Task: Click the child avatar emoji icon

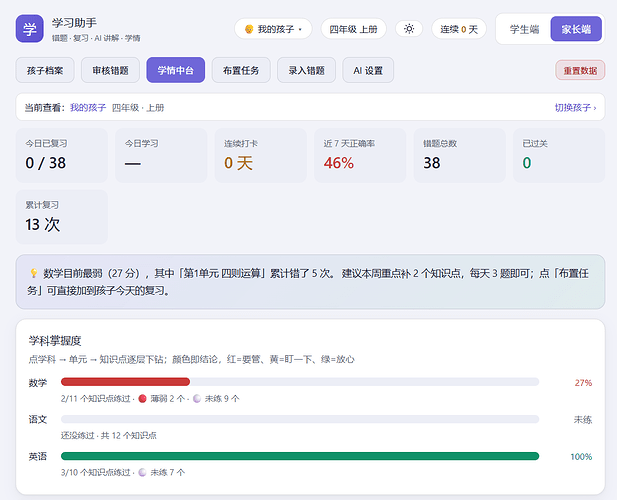Action: tap(249, 29)
